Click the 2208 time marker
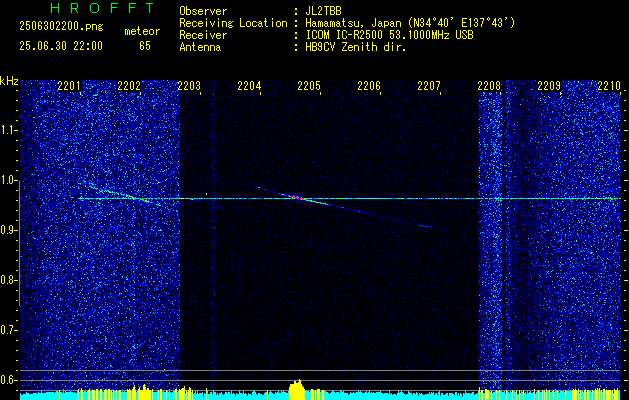The height and width of the screenshot is (400, 629). (x=489, y=86)
